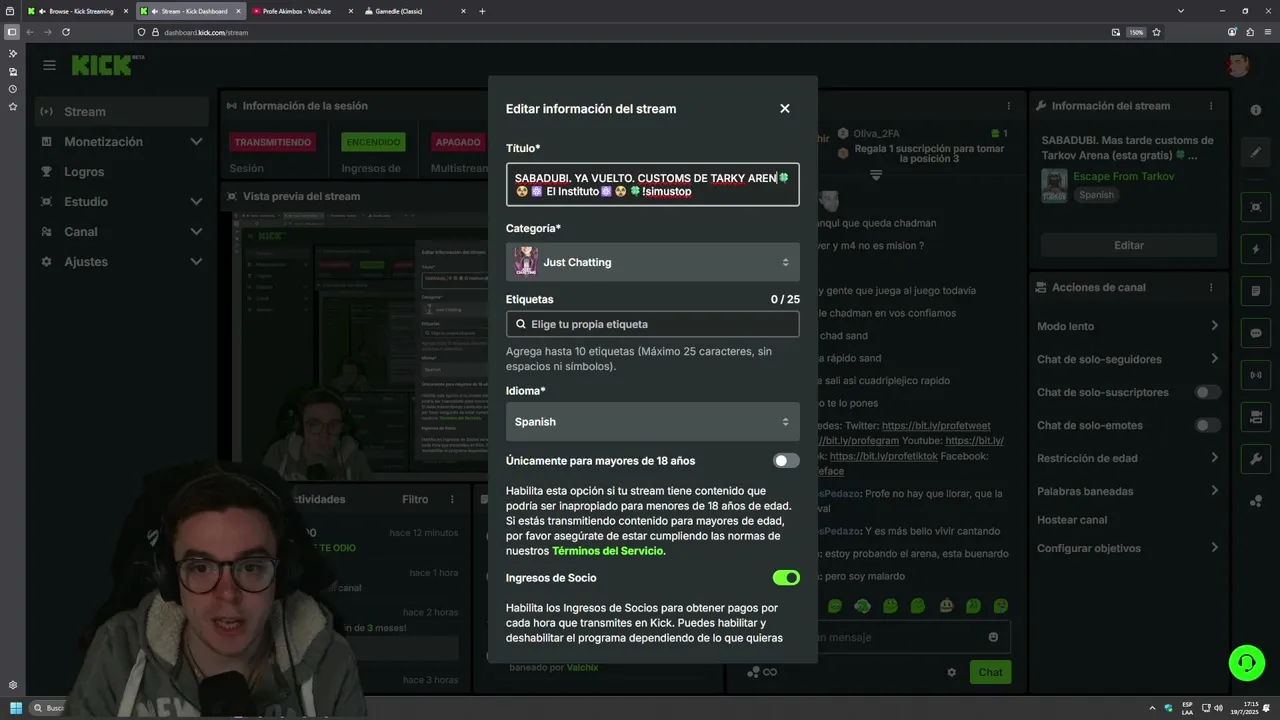Open Palabras baneadas settings
1280x720 pixels.
click(1128, 491)
